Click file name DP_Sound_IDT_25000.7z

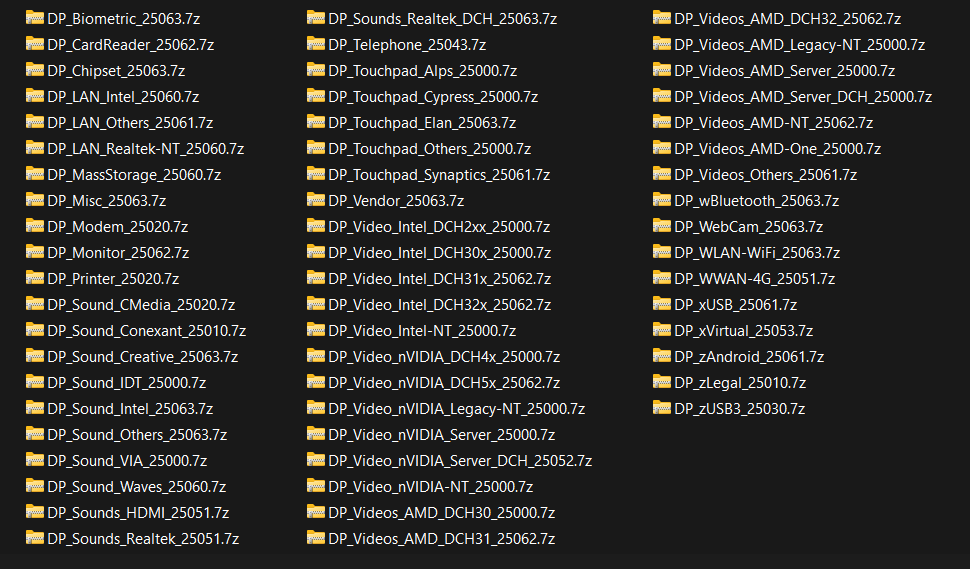[x=127, y=383]
